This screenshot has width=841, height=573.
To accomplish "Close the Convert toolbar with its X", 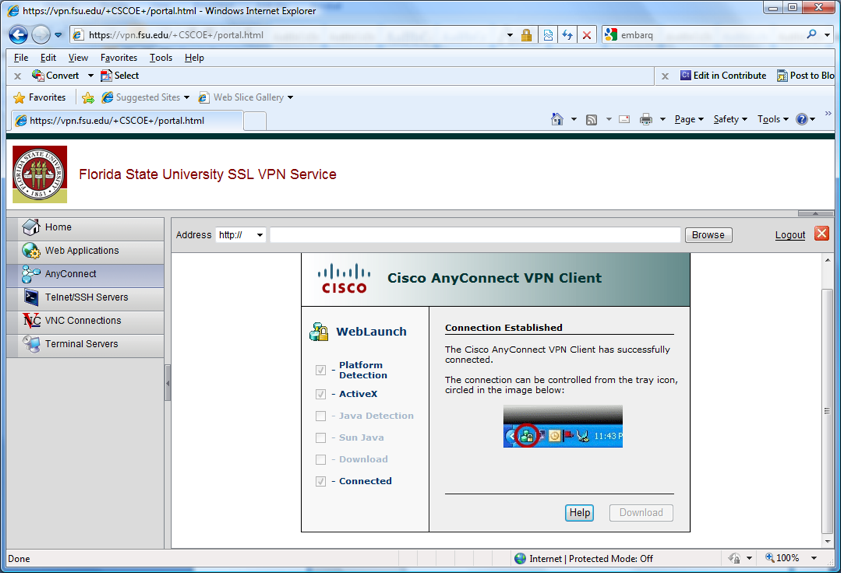I will coord(18,76).
